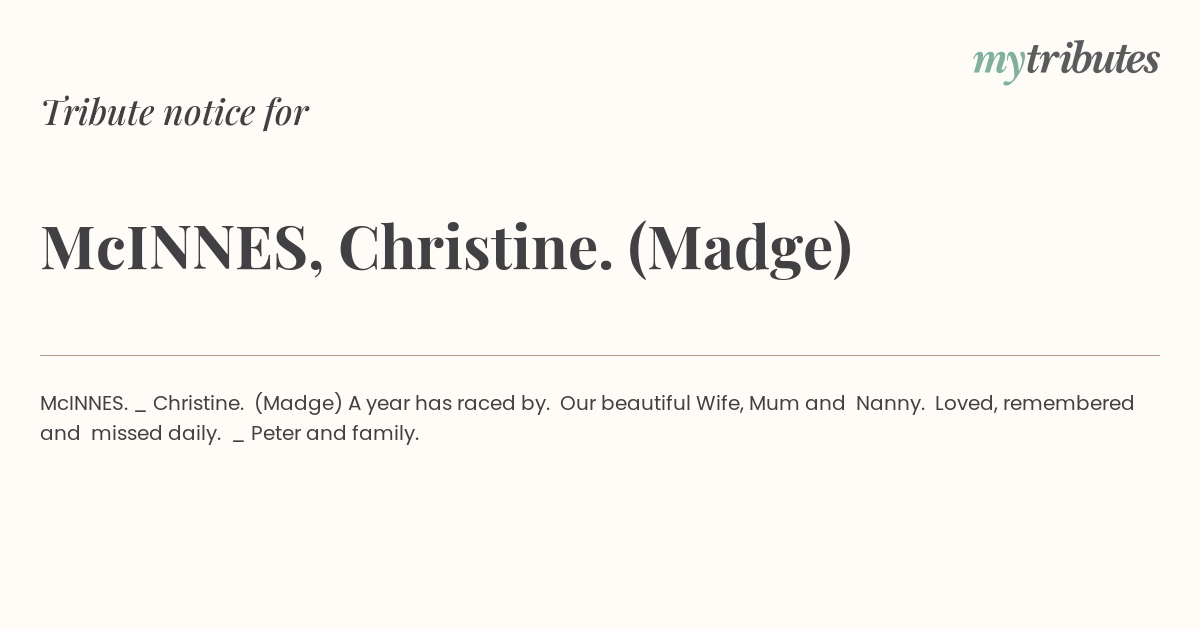Click "(Madge)" in the notice paragraph
The height and width of the screenshot is (630, 1200).
click(x=299, y=404)
